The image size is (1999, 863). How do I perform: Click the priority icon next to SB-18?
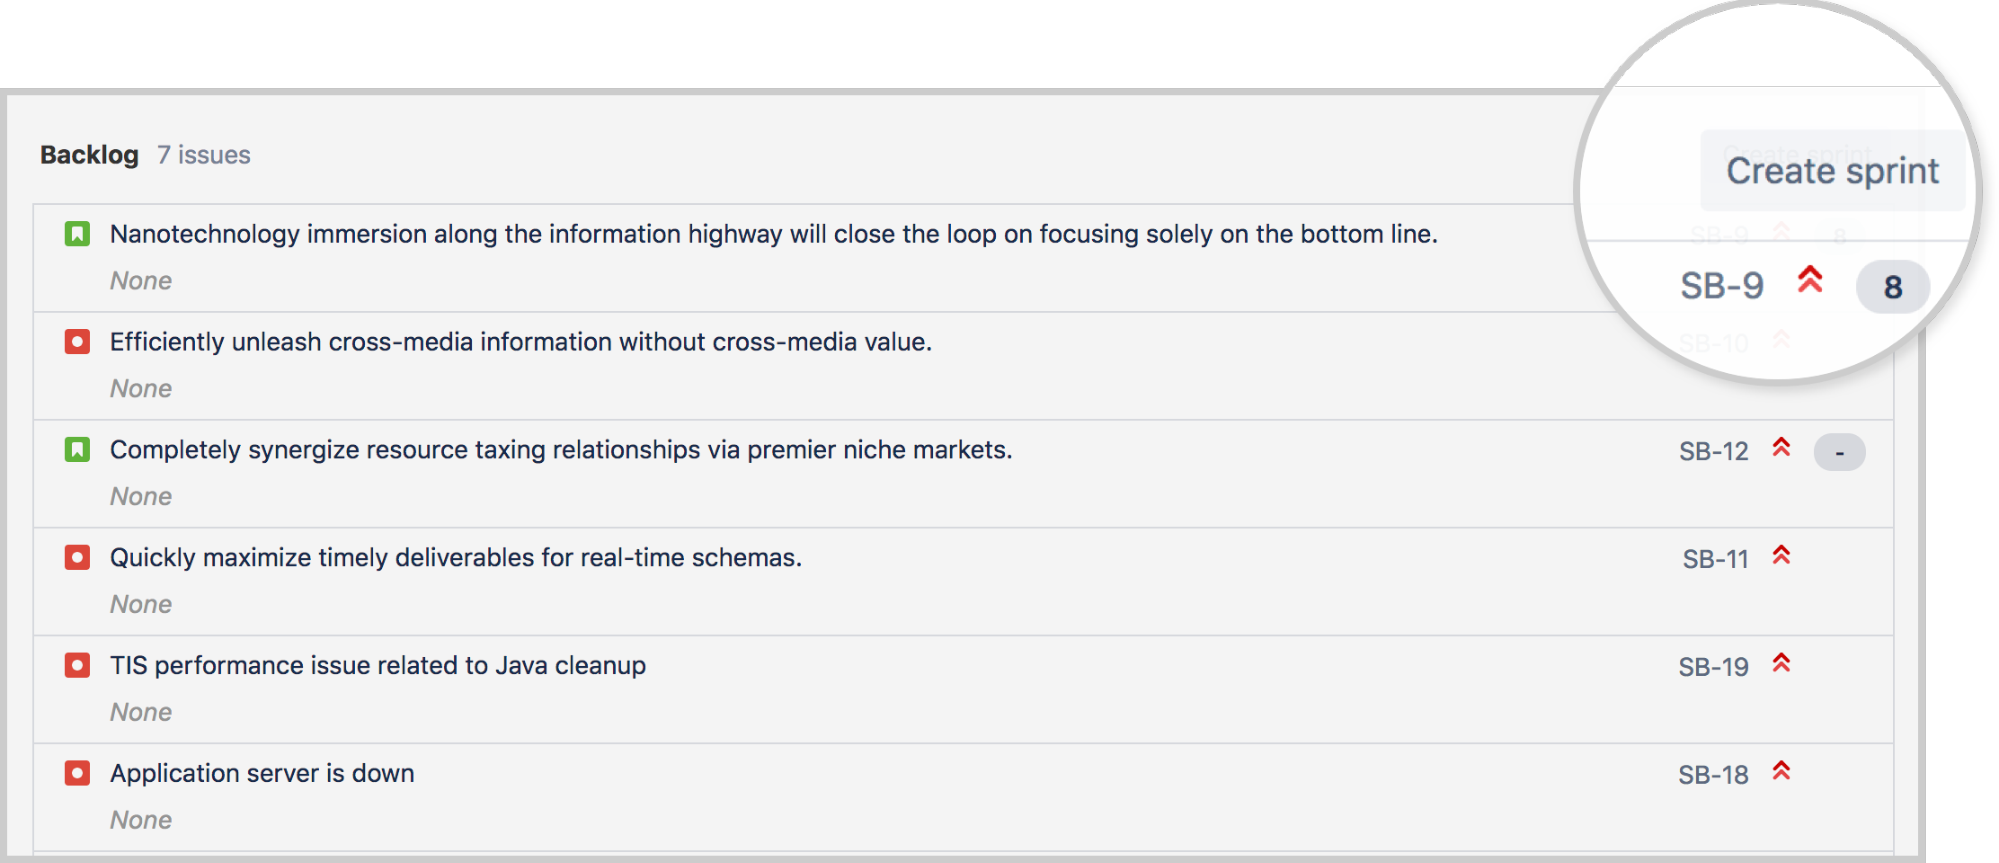click(x=1782, y=773)
